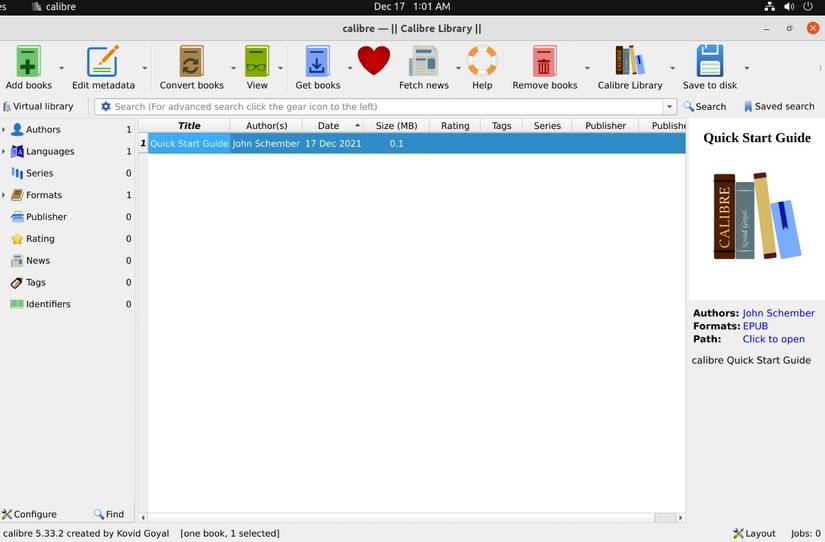Select the Quick Start Guide title cell
The height and width of the screenshot is (542, 825).
pos(189,144)
